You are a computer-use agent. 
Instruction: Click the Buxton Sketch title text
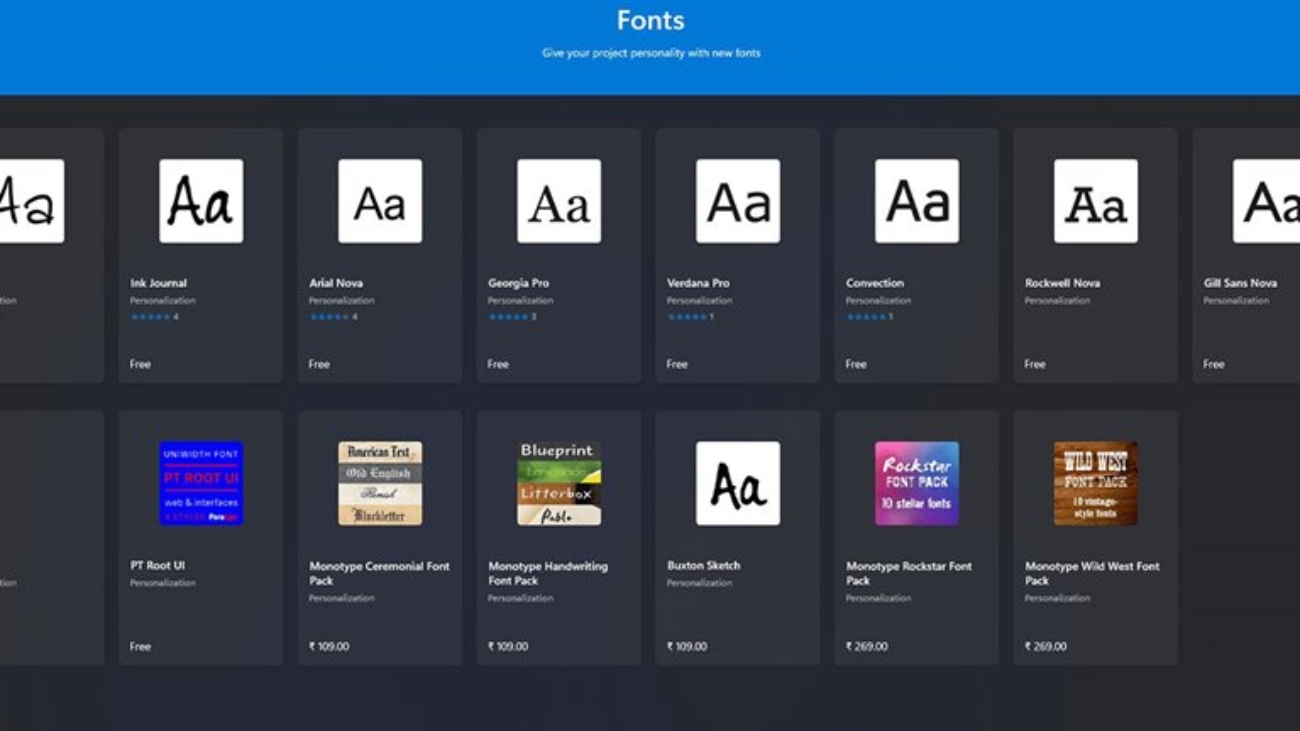pyautogui.click(x=704, y=566)
